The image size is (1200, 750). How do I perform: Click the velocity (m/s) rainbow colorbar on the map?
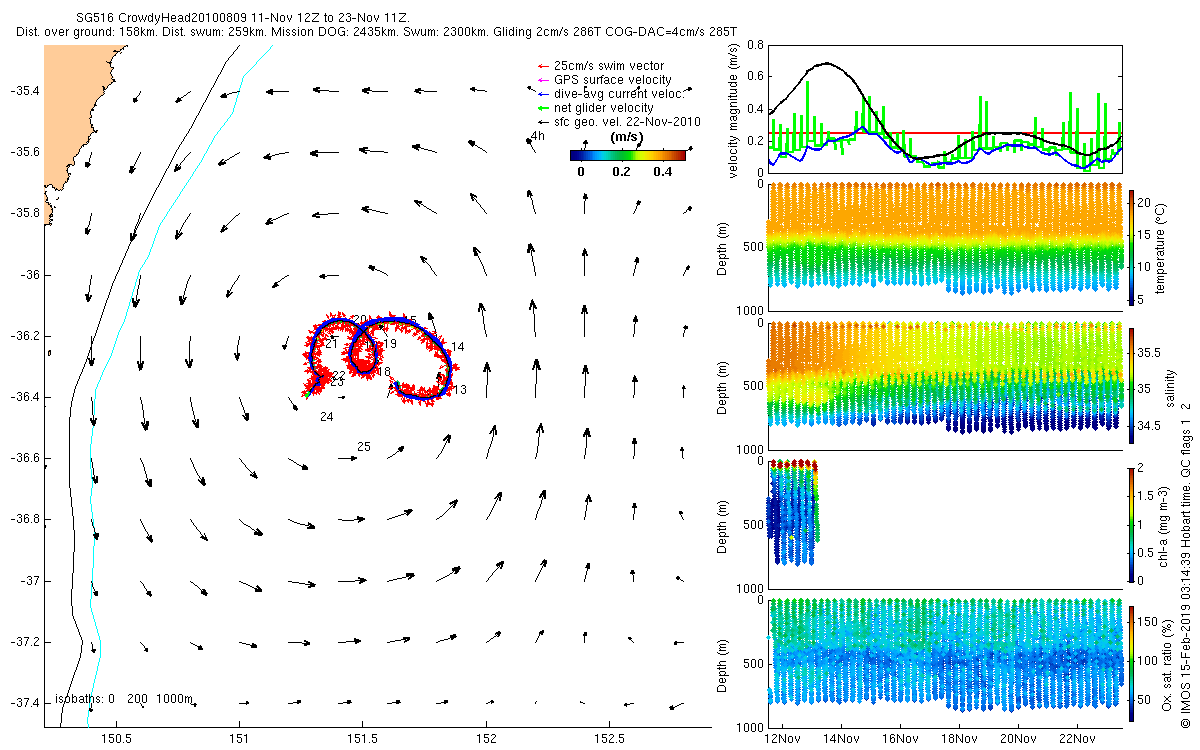point(628,155)
